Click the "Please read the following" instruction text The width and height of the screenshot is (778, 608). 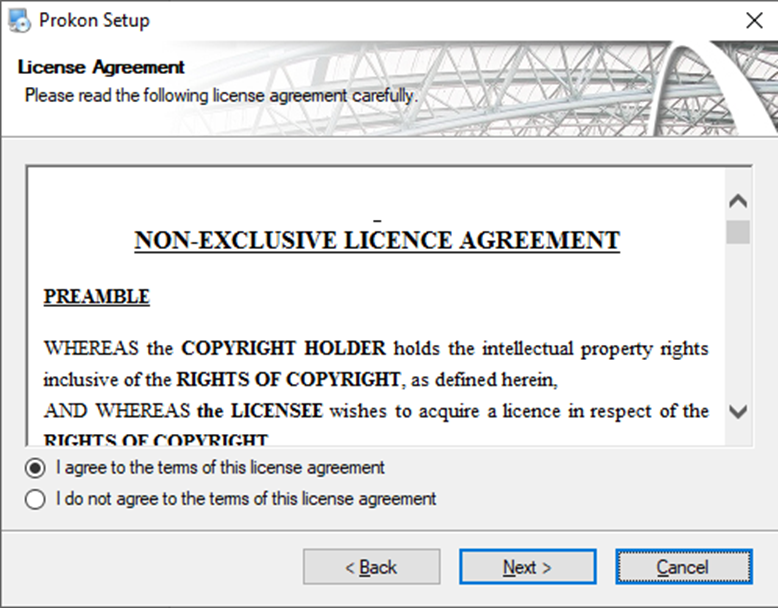tap(220, 95)
